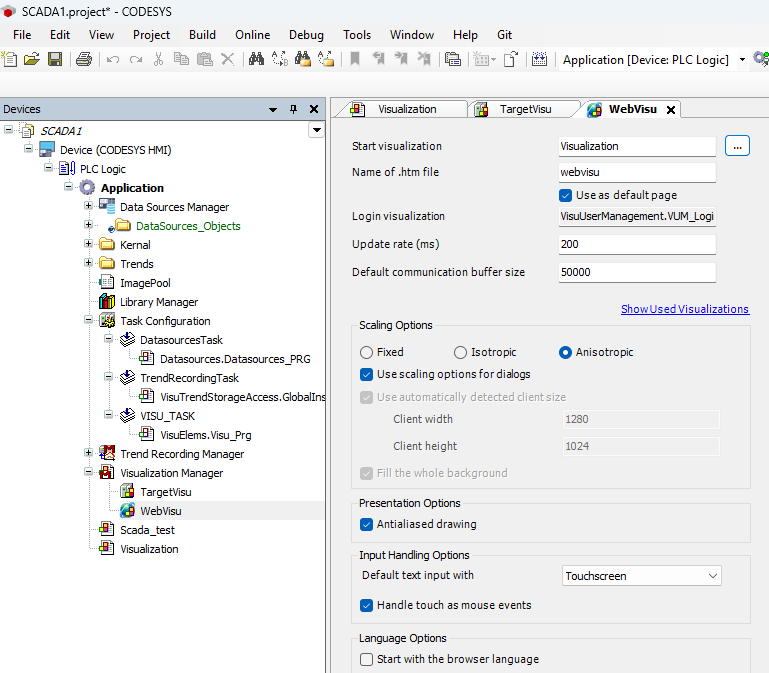
Task: Expand the Trend Recording Manager node
Action: tap(88, 453)
